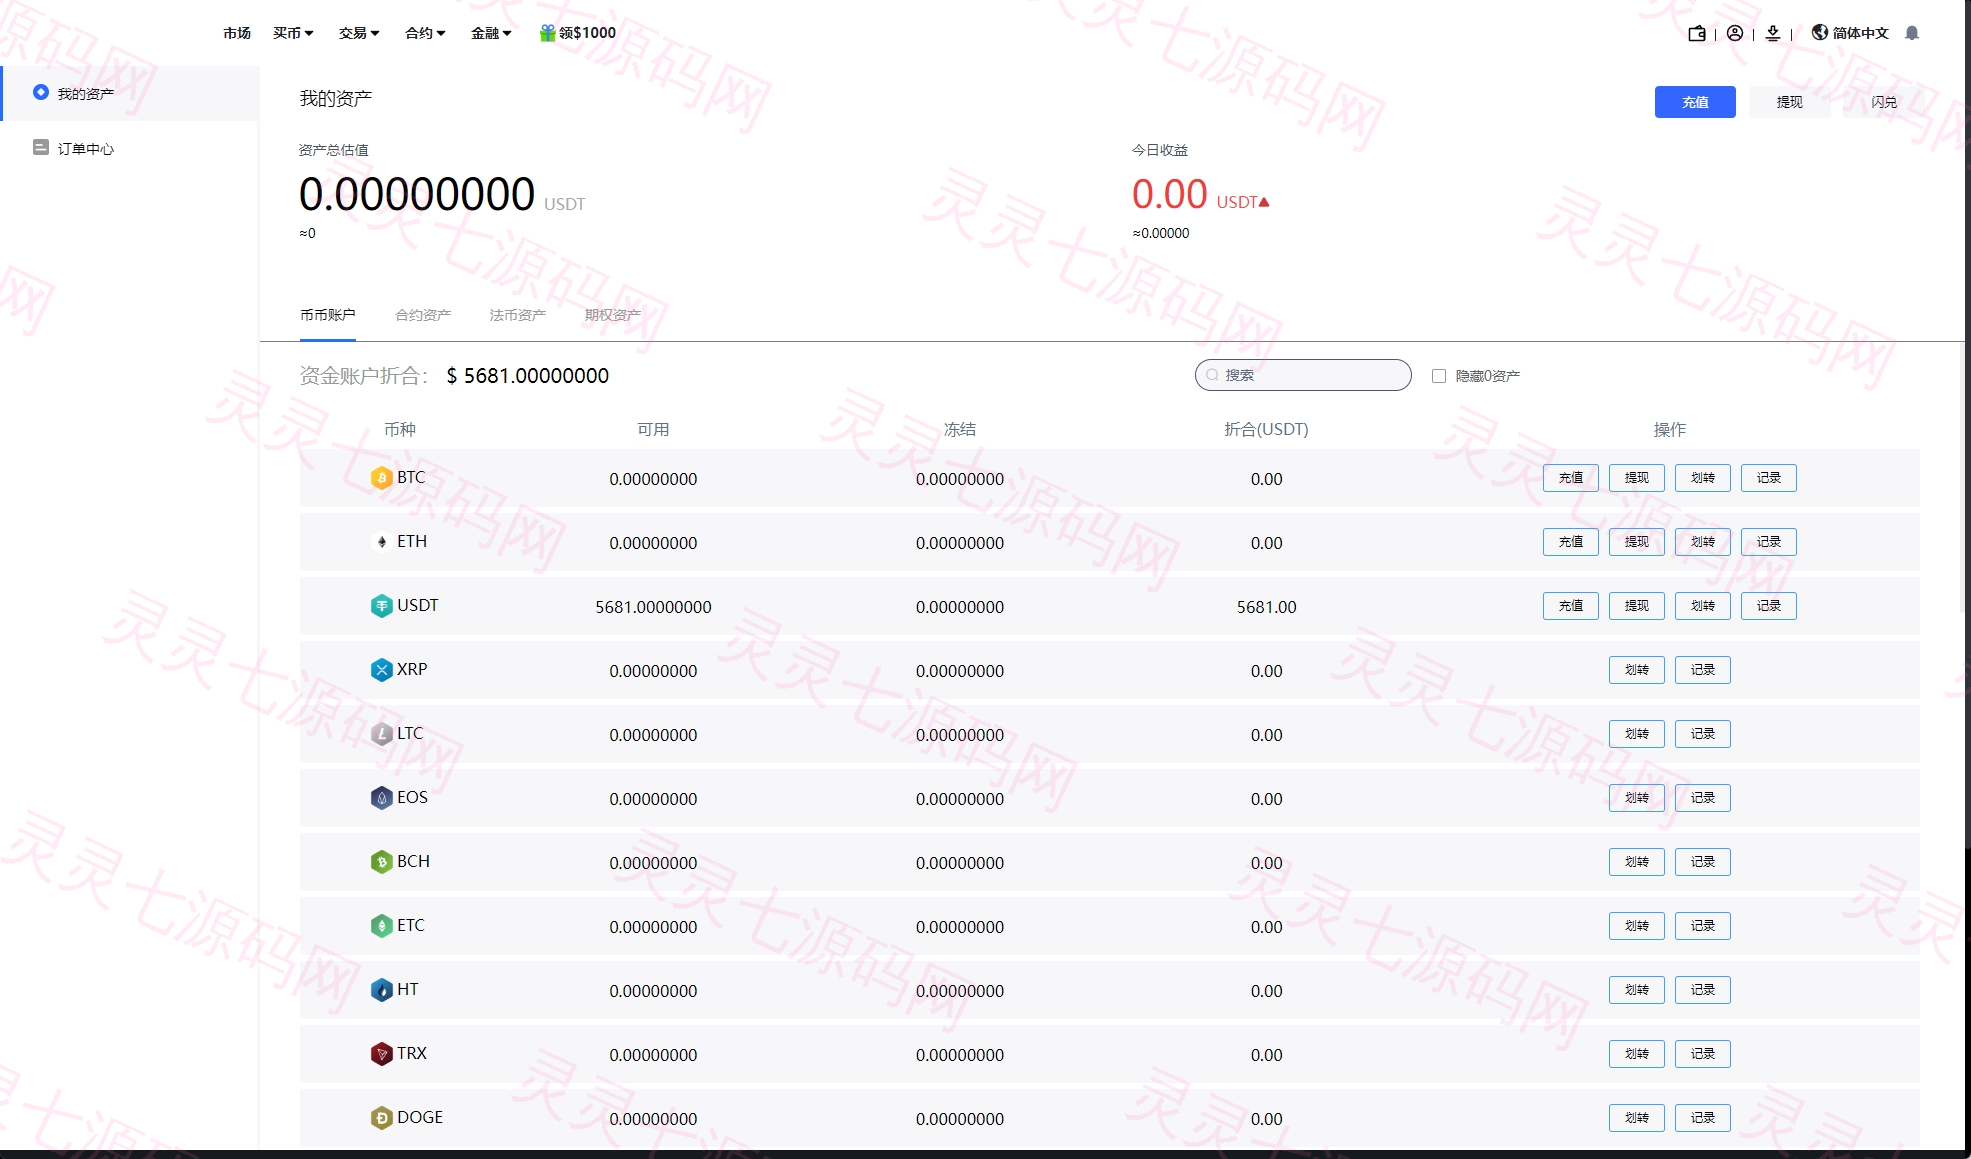
Task: Click the EOS coin icon
Action: (381, 798)
